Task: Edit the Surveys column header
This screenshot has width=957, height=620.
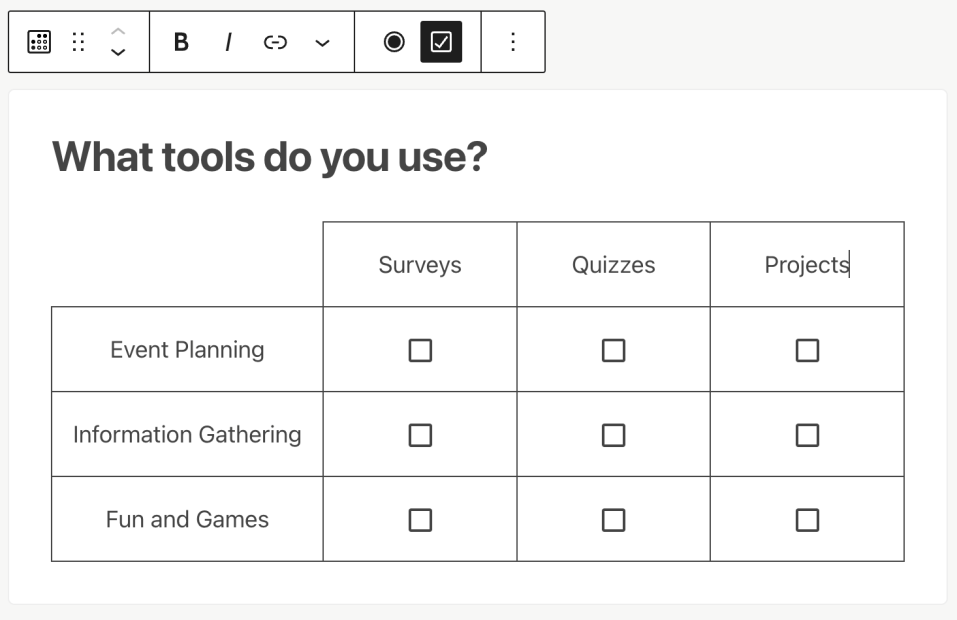Action: [x=420, y=265]
